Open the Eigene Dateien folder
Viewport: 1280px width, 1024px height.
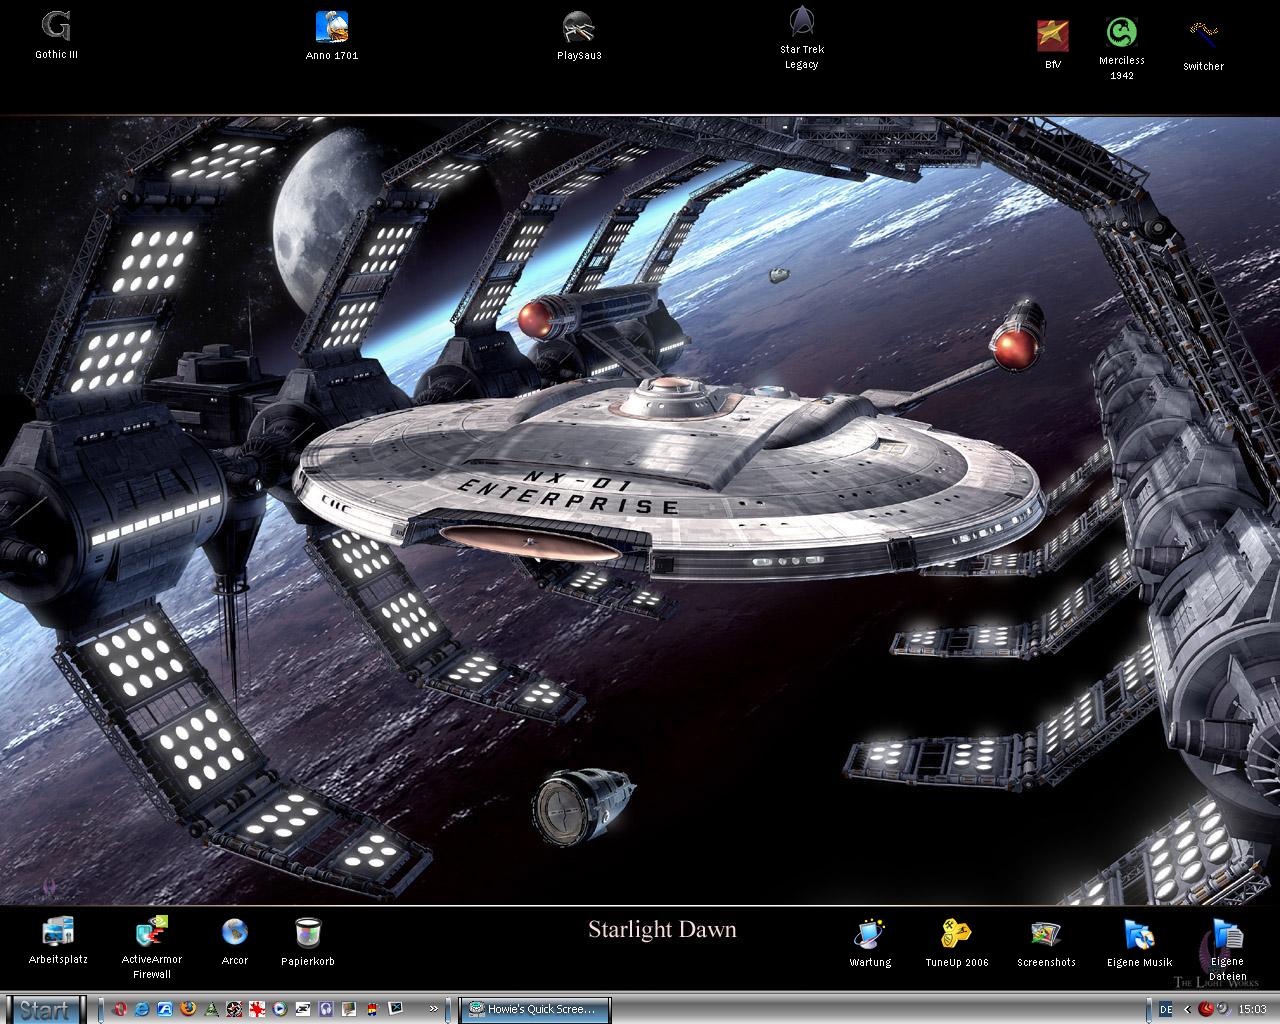1227,950
